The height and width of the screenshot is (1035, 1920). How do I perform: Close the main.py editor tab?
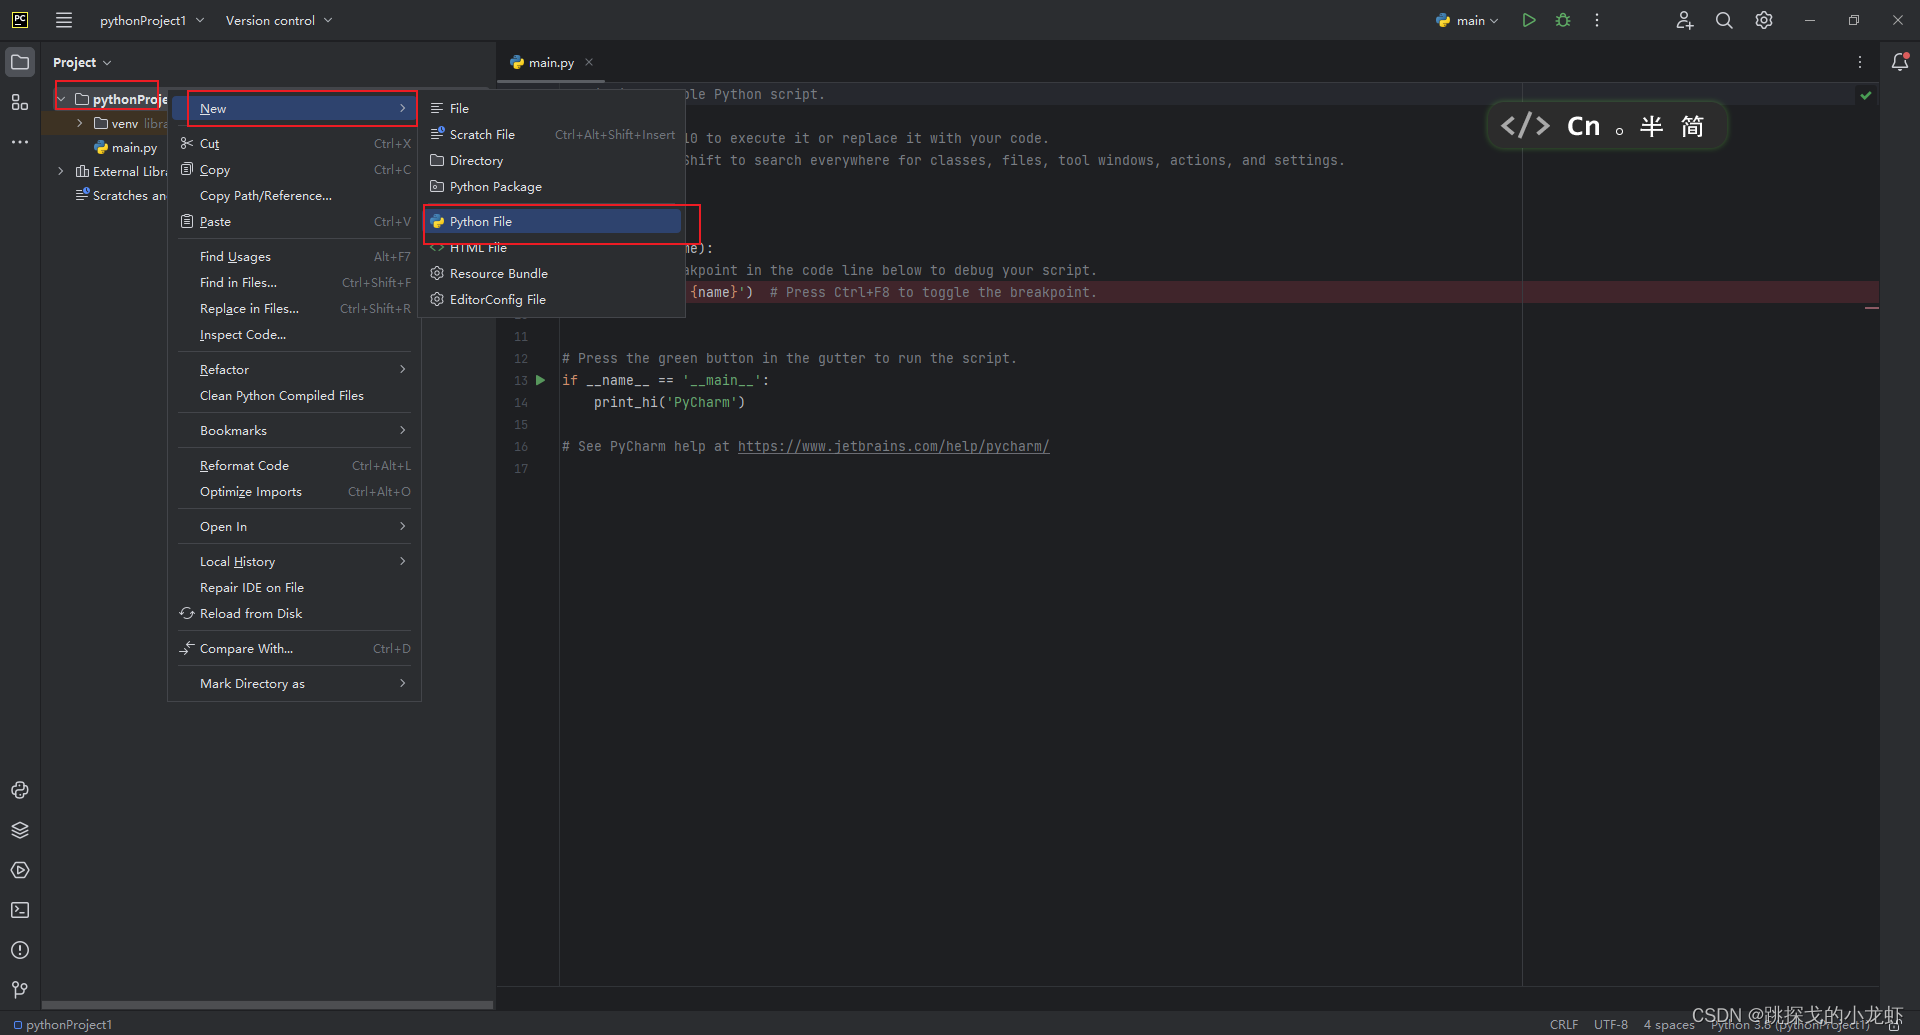pyautogui.click(x=589, y=62)
